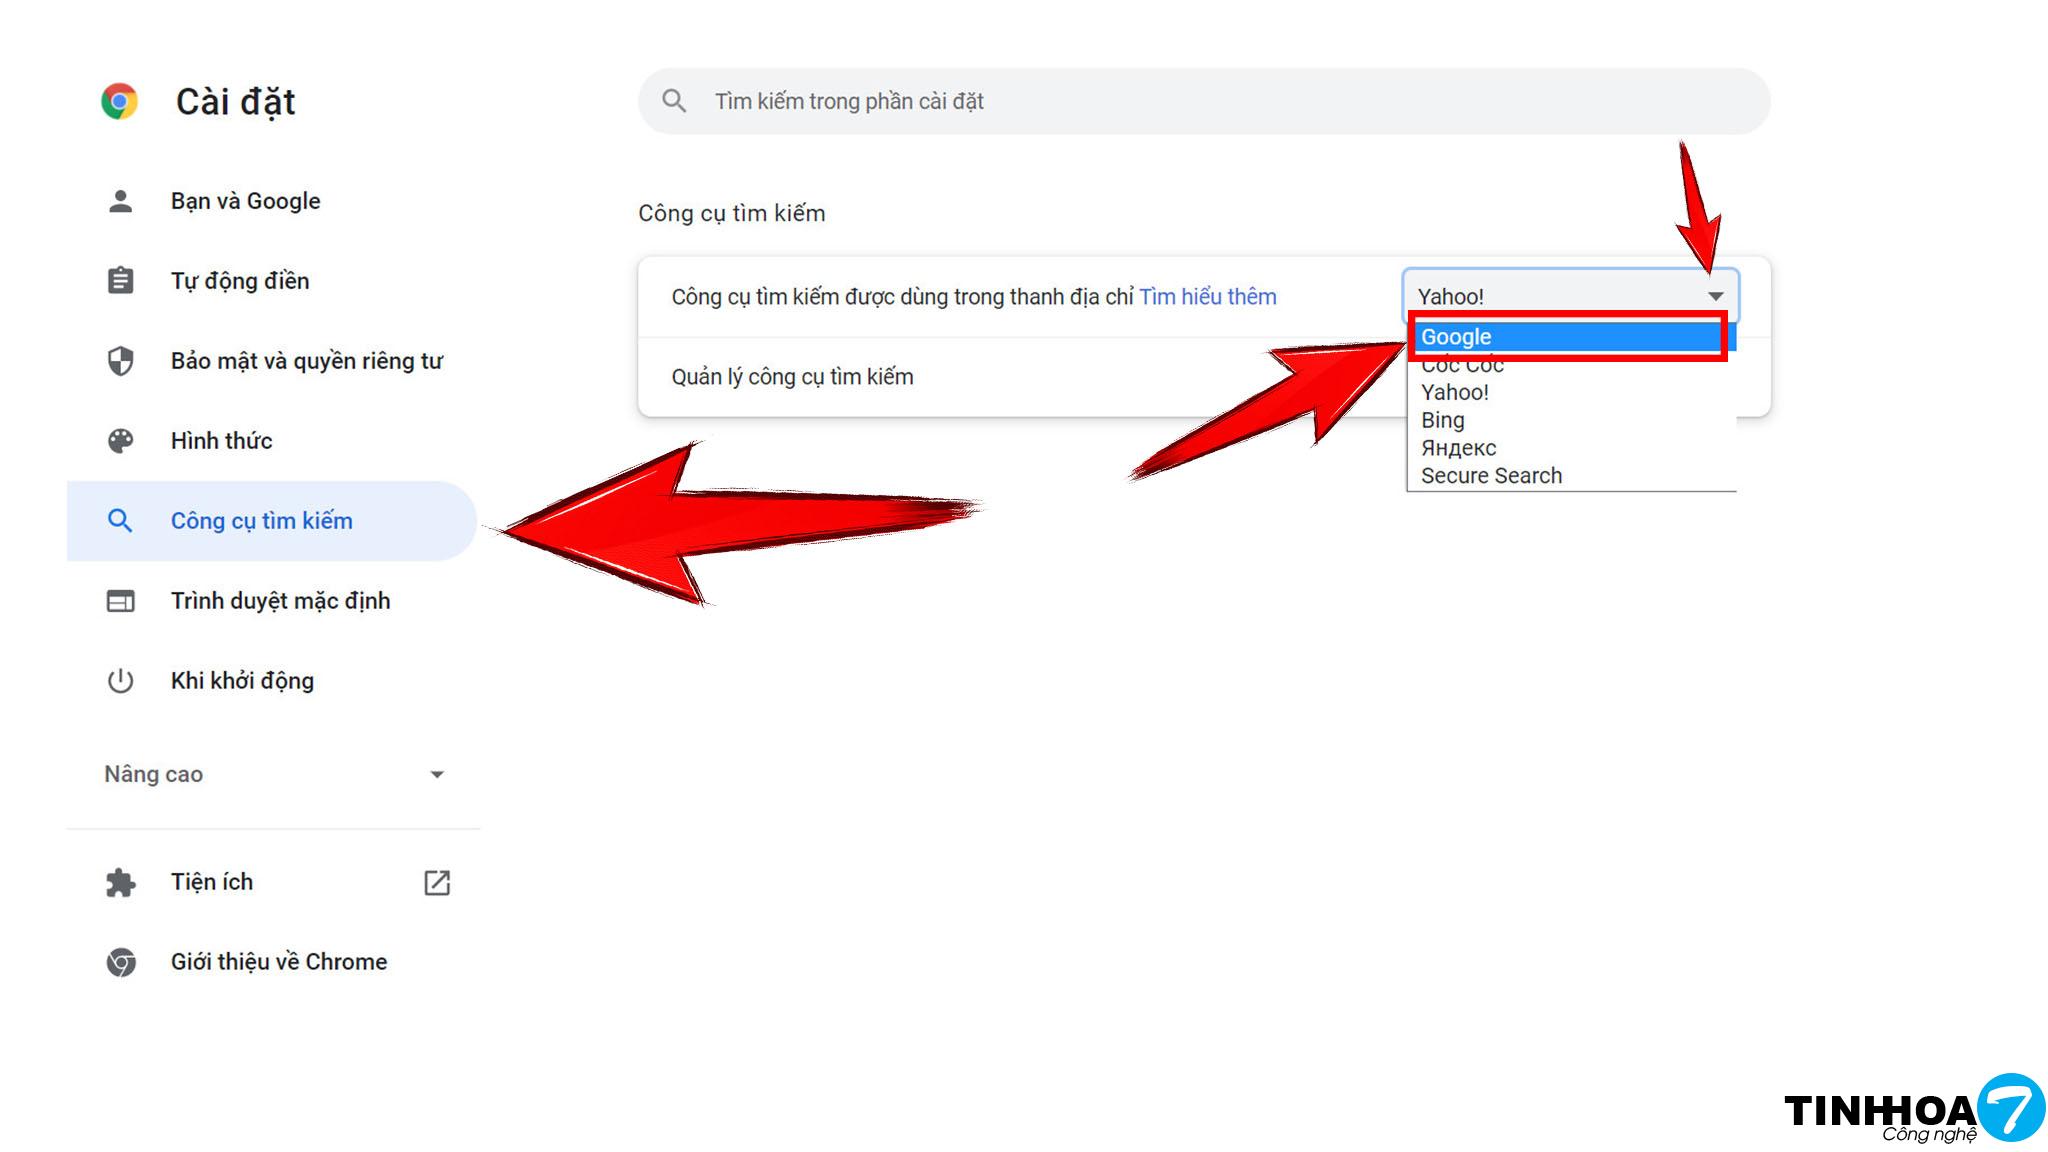Image resolution: width=2048 pixels, height=1152 pixels.
Task: Click the external link icon next to Tiện ích
Action: coord(437,882)
